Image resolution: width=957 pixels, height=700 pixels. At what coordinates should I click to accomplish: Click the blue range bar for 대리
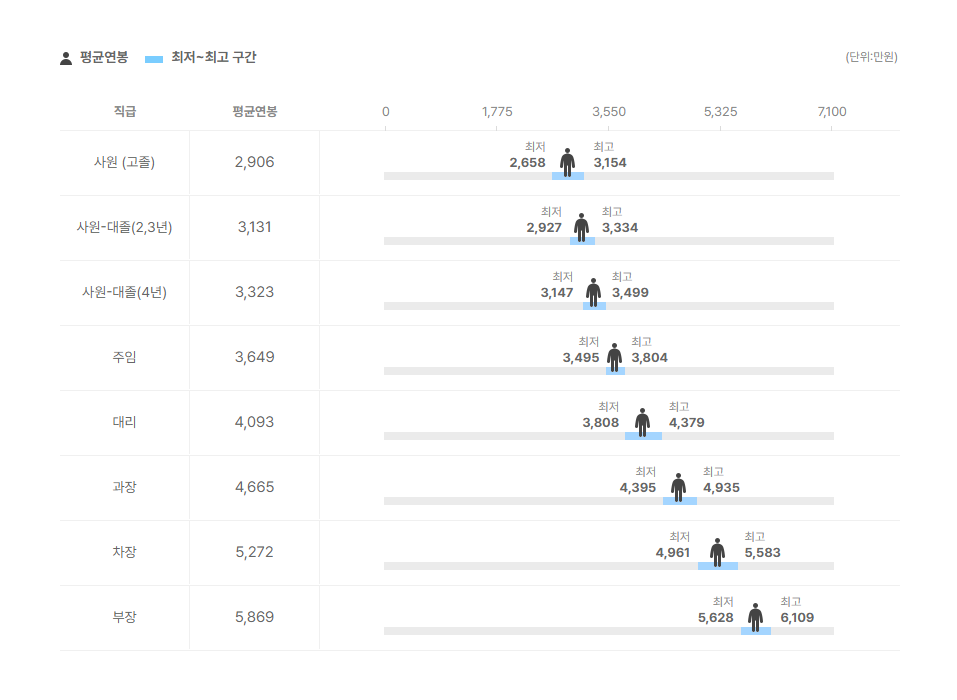(643, 436)
